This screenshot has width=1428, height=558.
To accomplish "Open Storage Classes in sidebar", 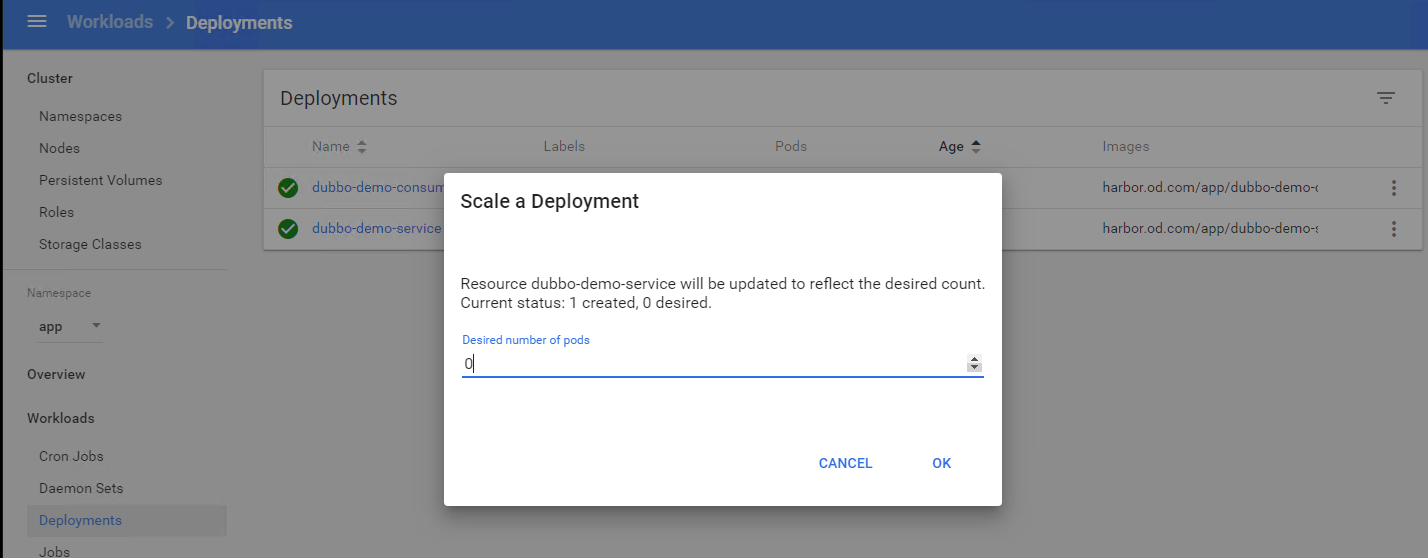I will 90,244.
